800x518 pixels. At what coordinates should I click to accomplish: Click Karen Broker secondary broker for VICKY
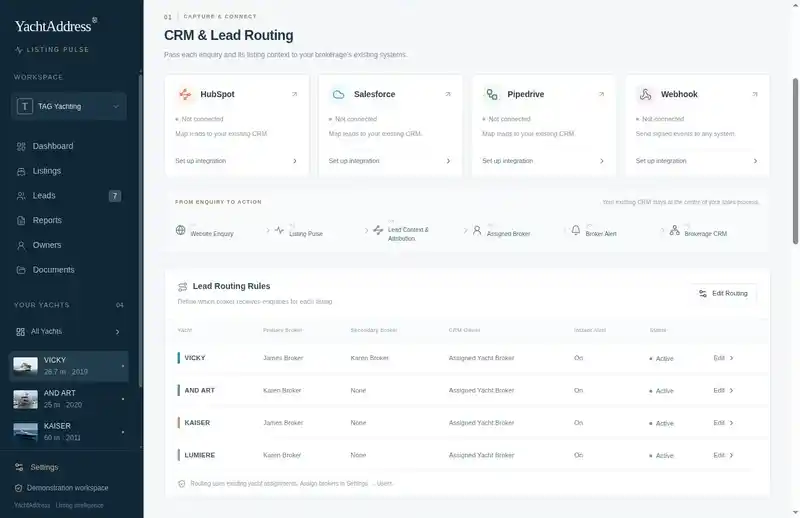click(x=369, y=358)
